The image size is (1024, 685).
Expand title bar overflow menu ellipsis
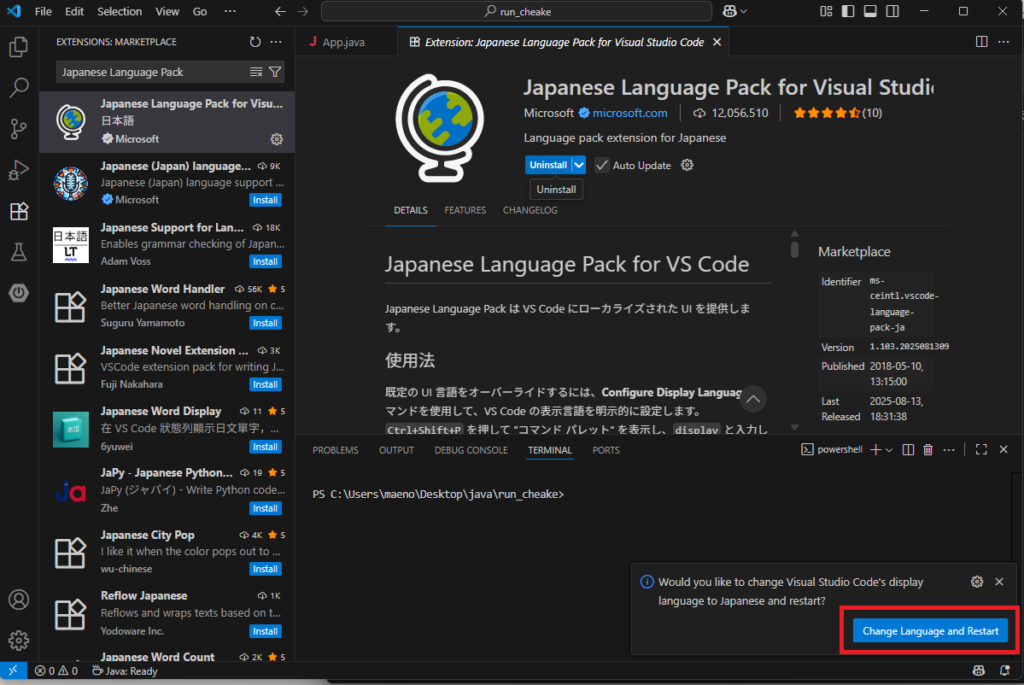coord(230,11)
